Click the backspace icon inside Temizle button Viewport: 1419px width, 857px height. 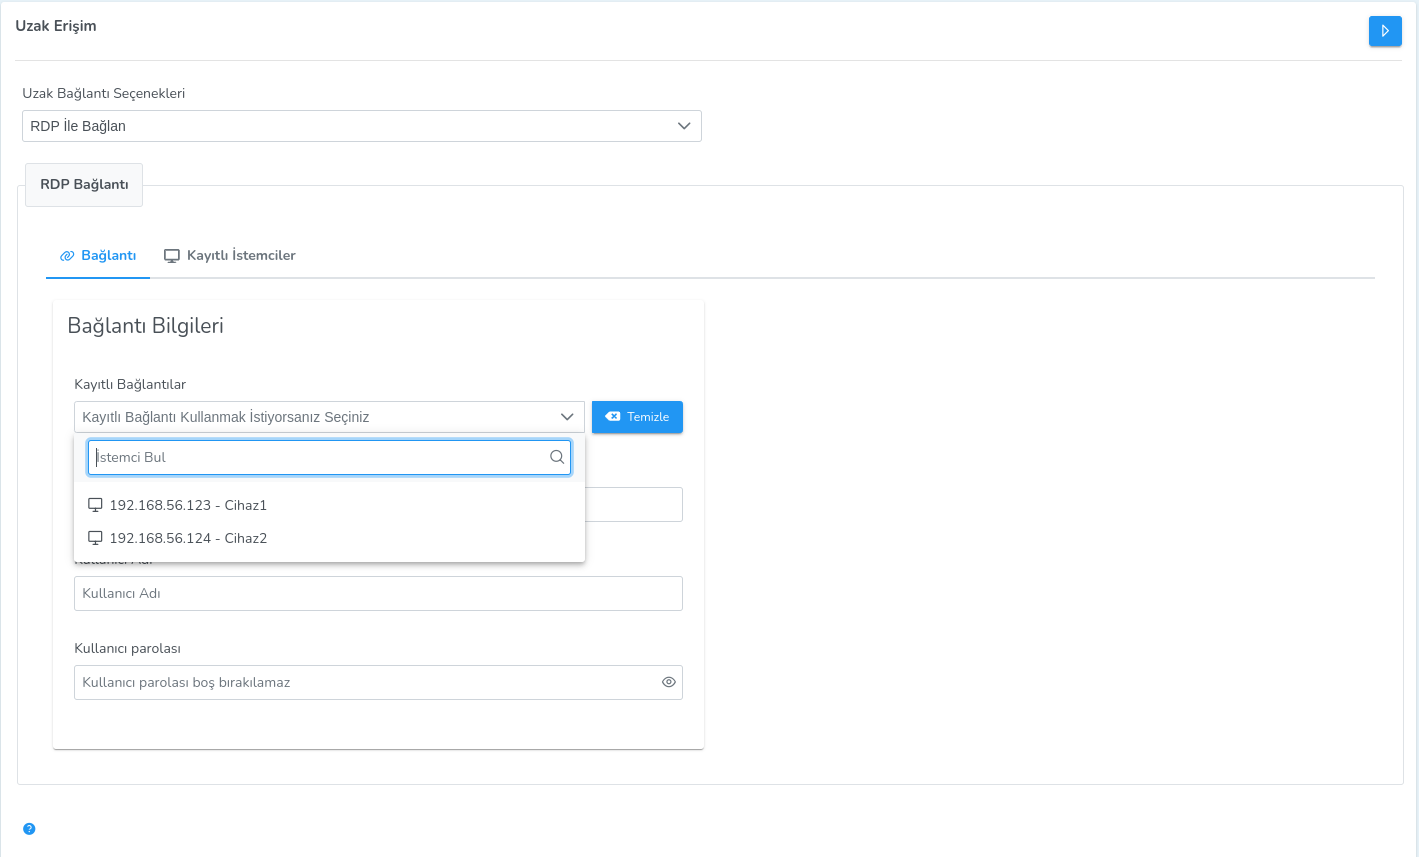click(x=613, y=417)
